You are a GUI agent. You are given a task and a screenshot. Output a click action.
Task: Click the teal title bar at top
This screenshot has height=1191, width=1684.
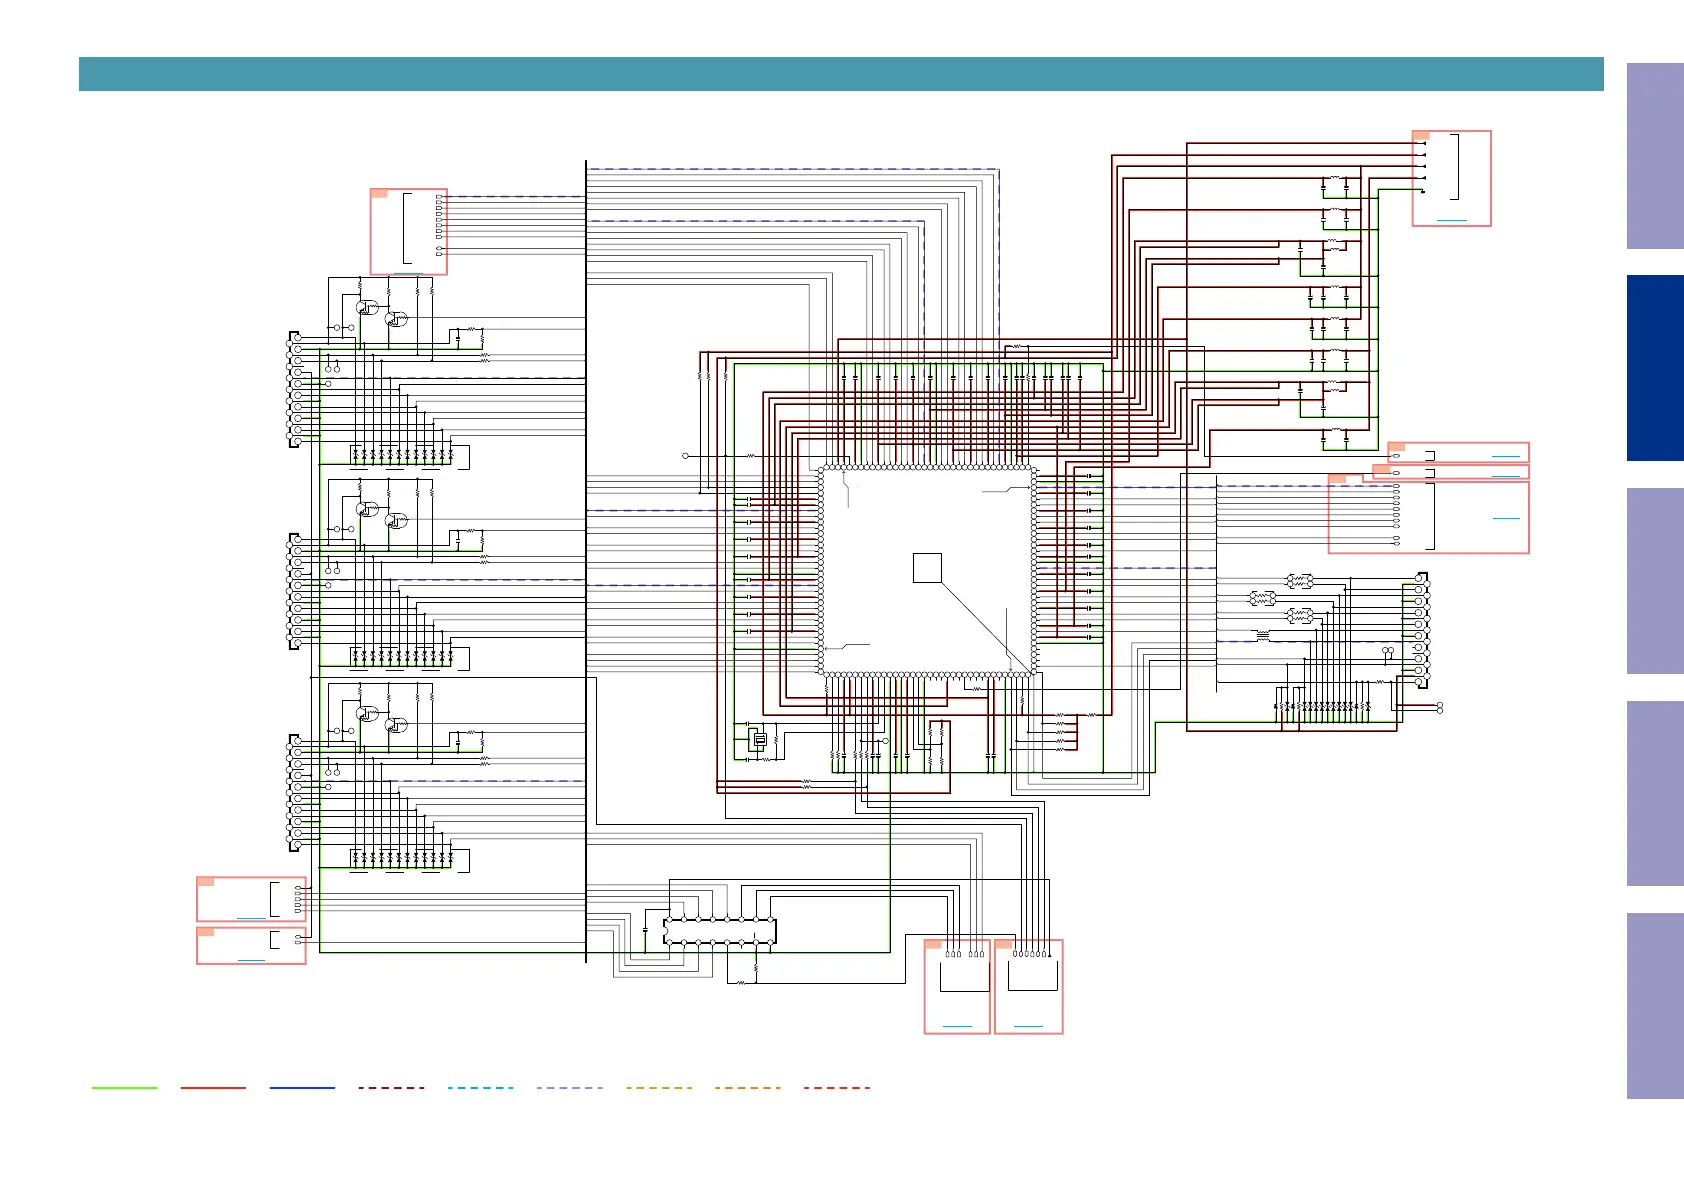tap(841, 74)
